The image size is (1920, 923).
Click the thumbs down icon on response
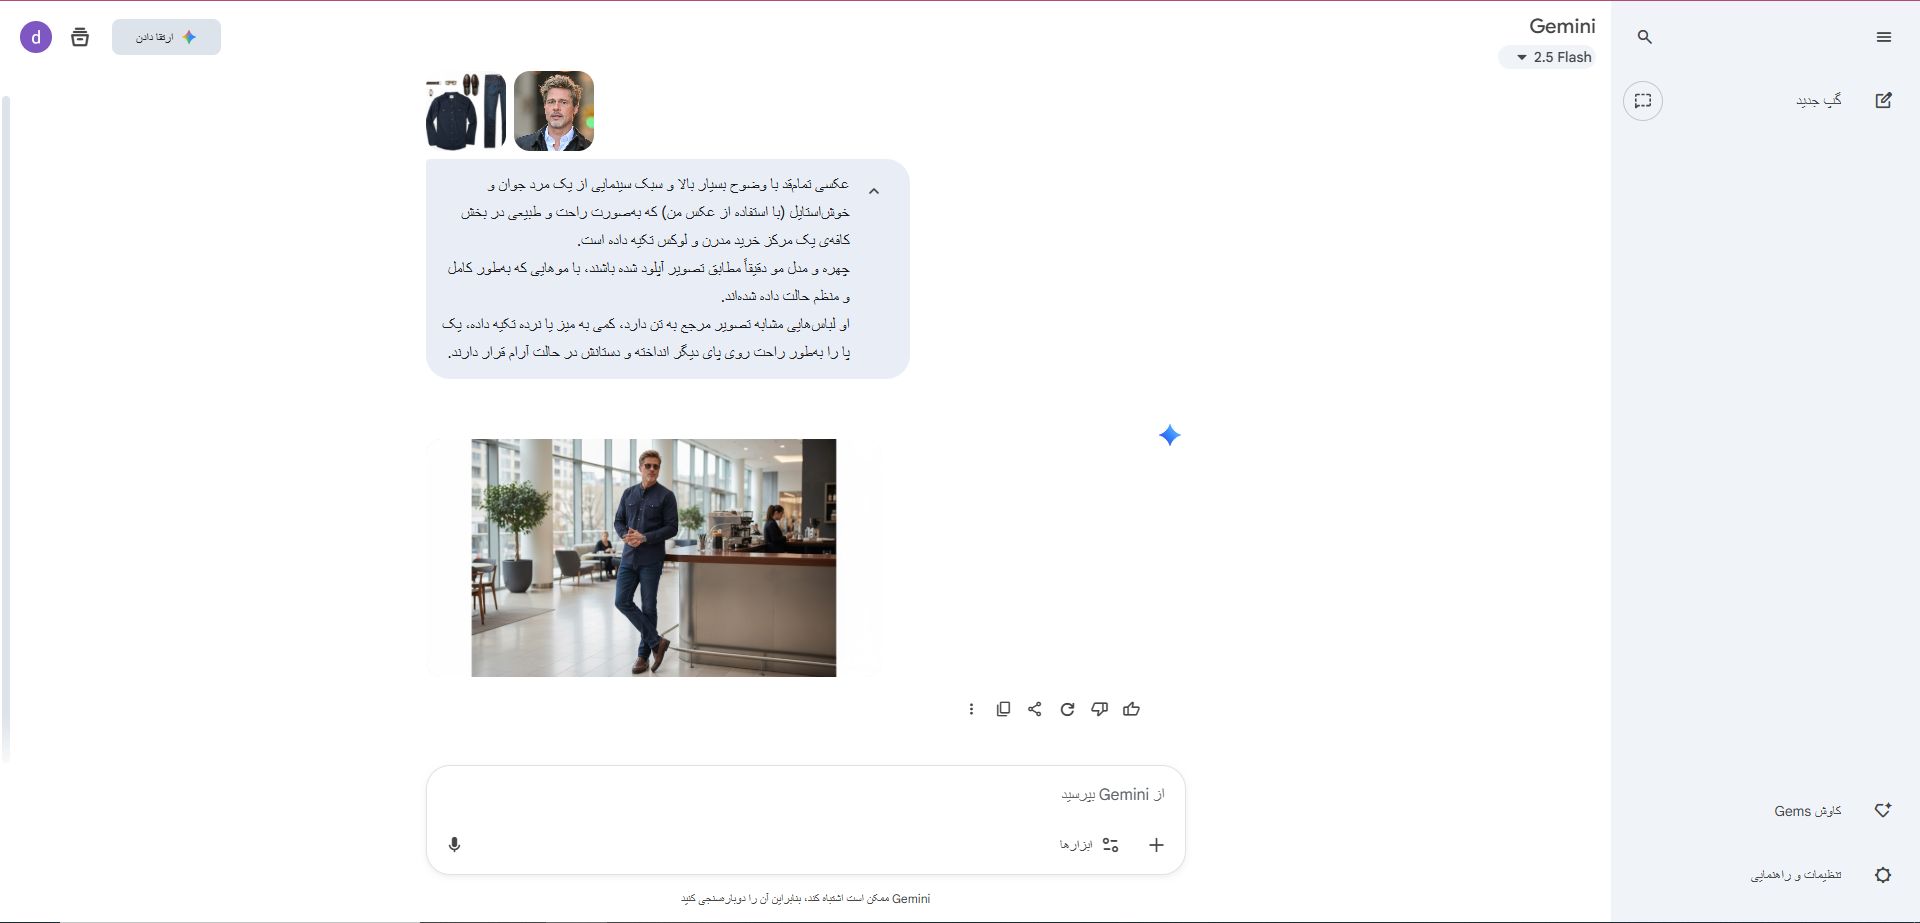pyautogui.click(x=1099, y=709)
